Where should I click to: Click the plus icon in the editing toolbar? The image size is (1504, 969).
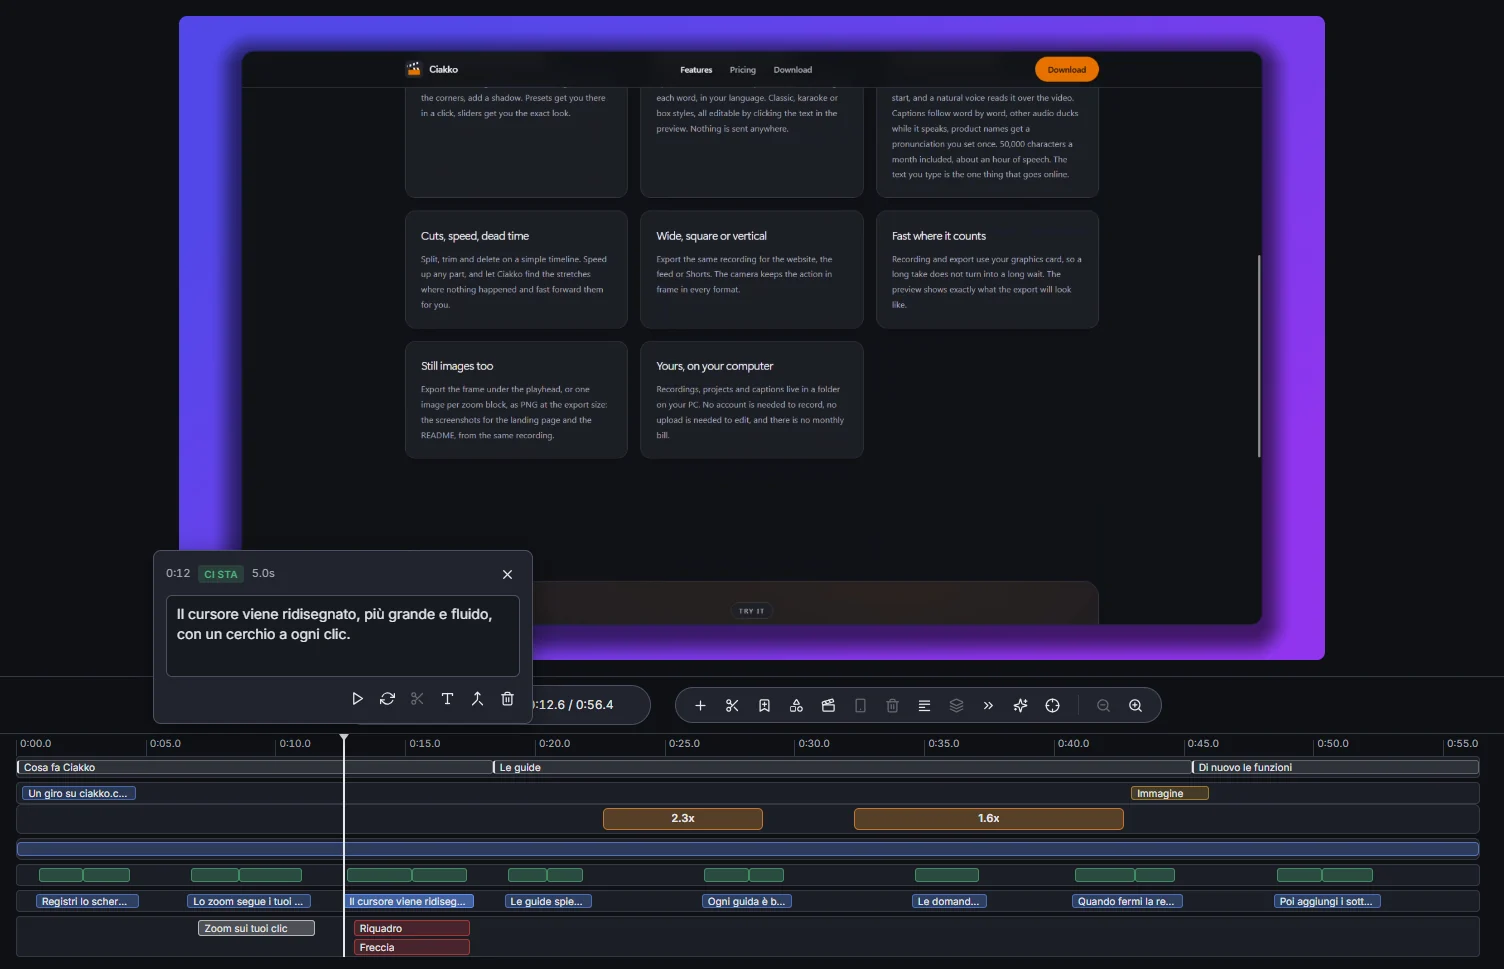coord(700,706)
